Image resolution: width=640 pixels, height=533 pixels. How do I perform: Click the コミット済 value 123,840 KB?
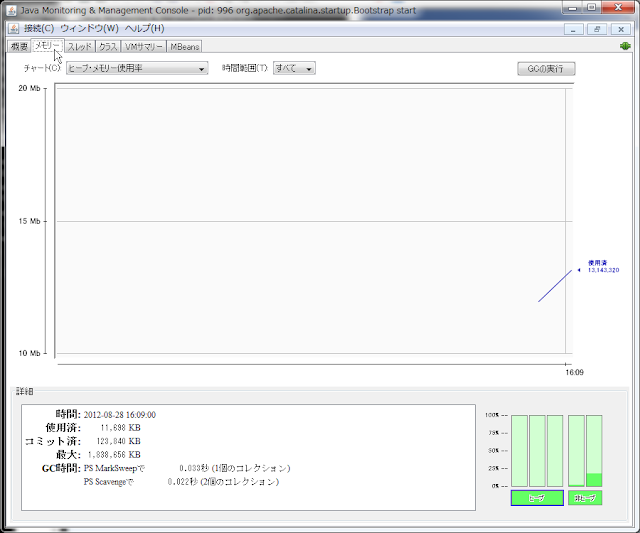118,442
